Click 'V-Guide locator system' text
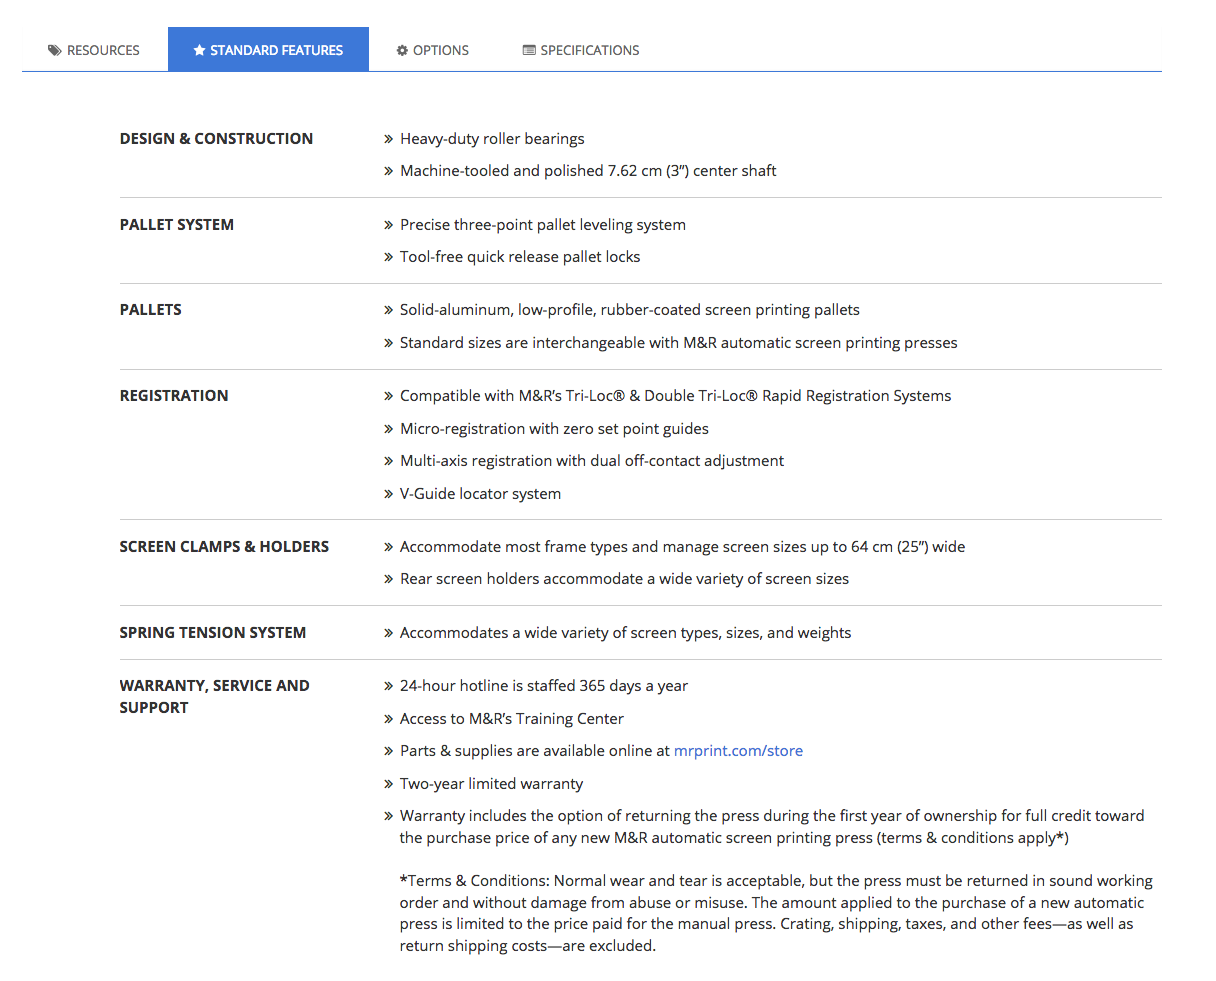Screen dimensions: 1216x981 point(480,494)
